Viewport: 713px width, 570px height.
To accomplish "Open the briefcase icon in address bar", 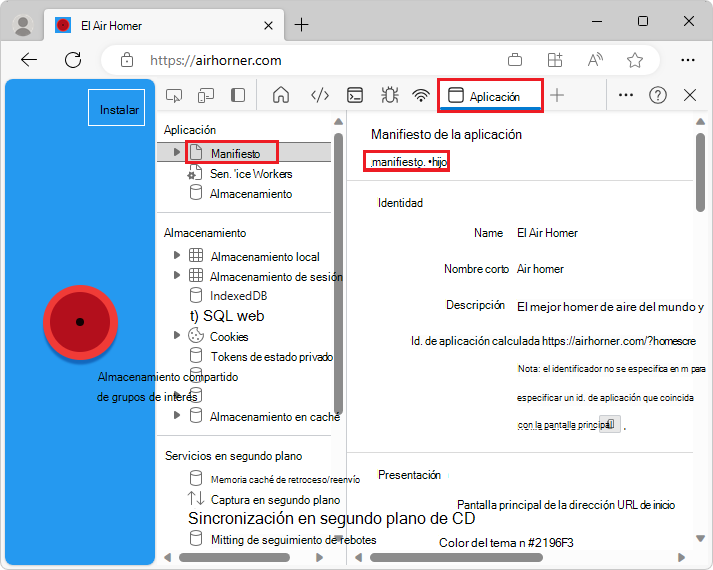I will 515,60.
